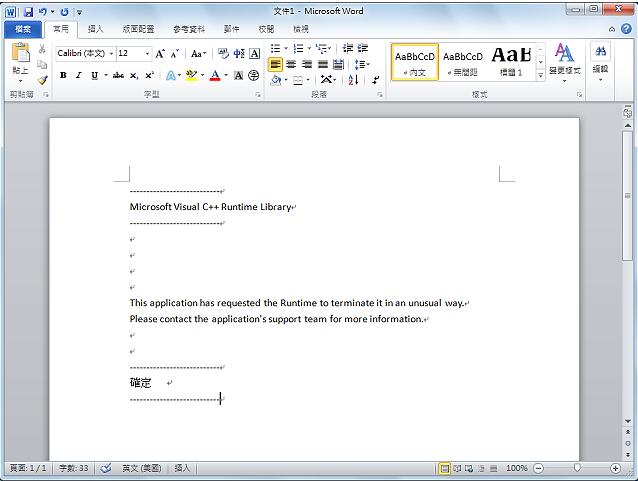
Task: Click the Subscript x₂ icon
Action: pos(134,75)
